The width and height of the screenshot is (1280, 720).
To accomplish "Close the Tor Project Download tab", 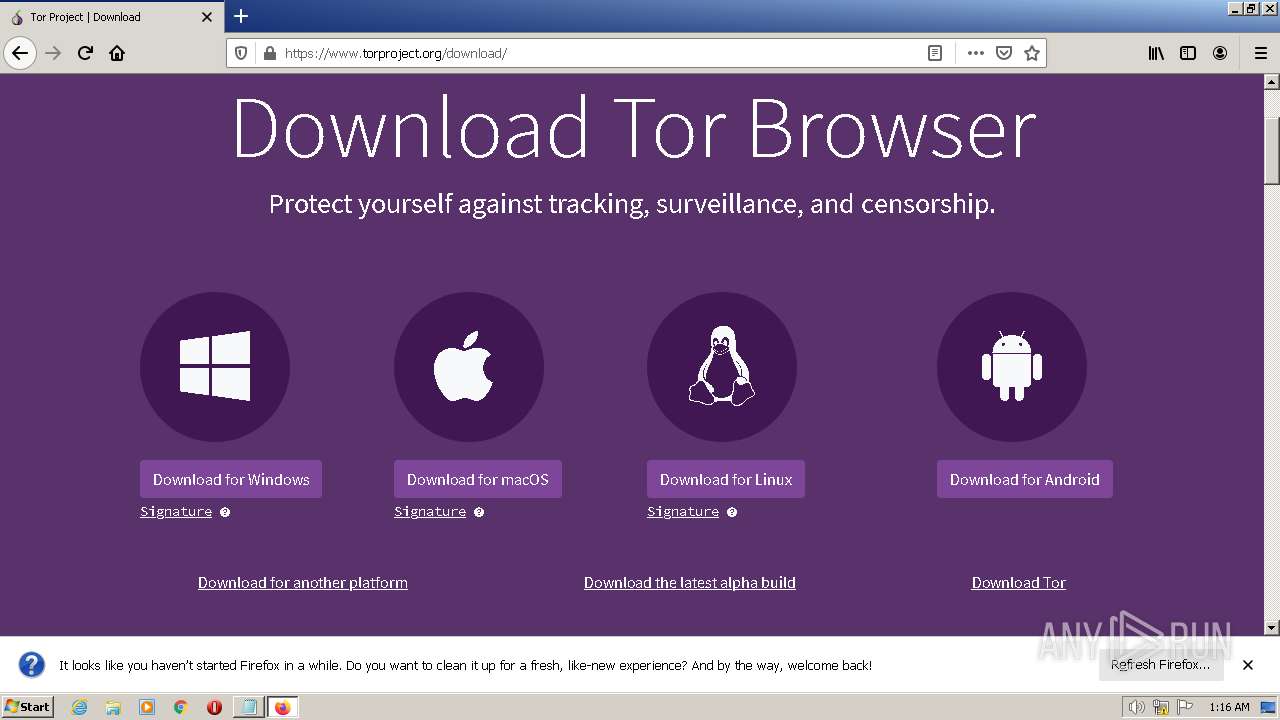I will [207, 17].
